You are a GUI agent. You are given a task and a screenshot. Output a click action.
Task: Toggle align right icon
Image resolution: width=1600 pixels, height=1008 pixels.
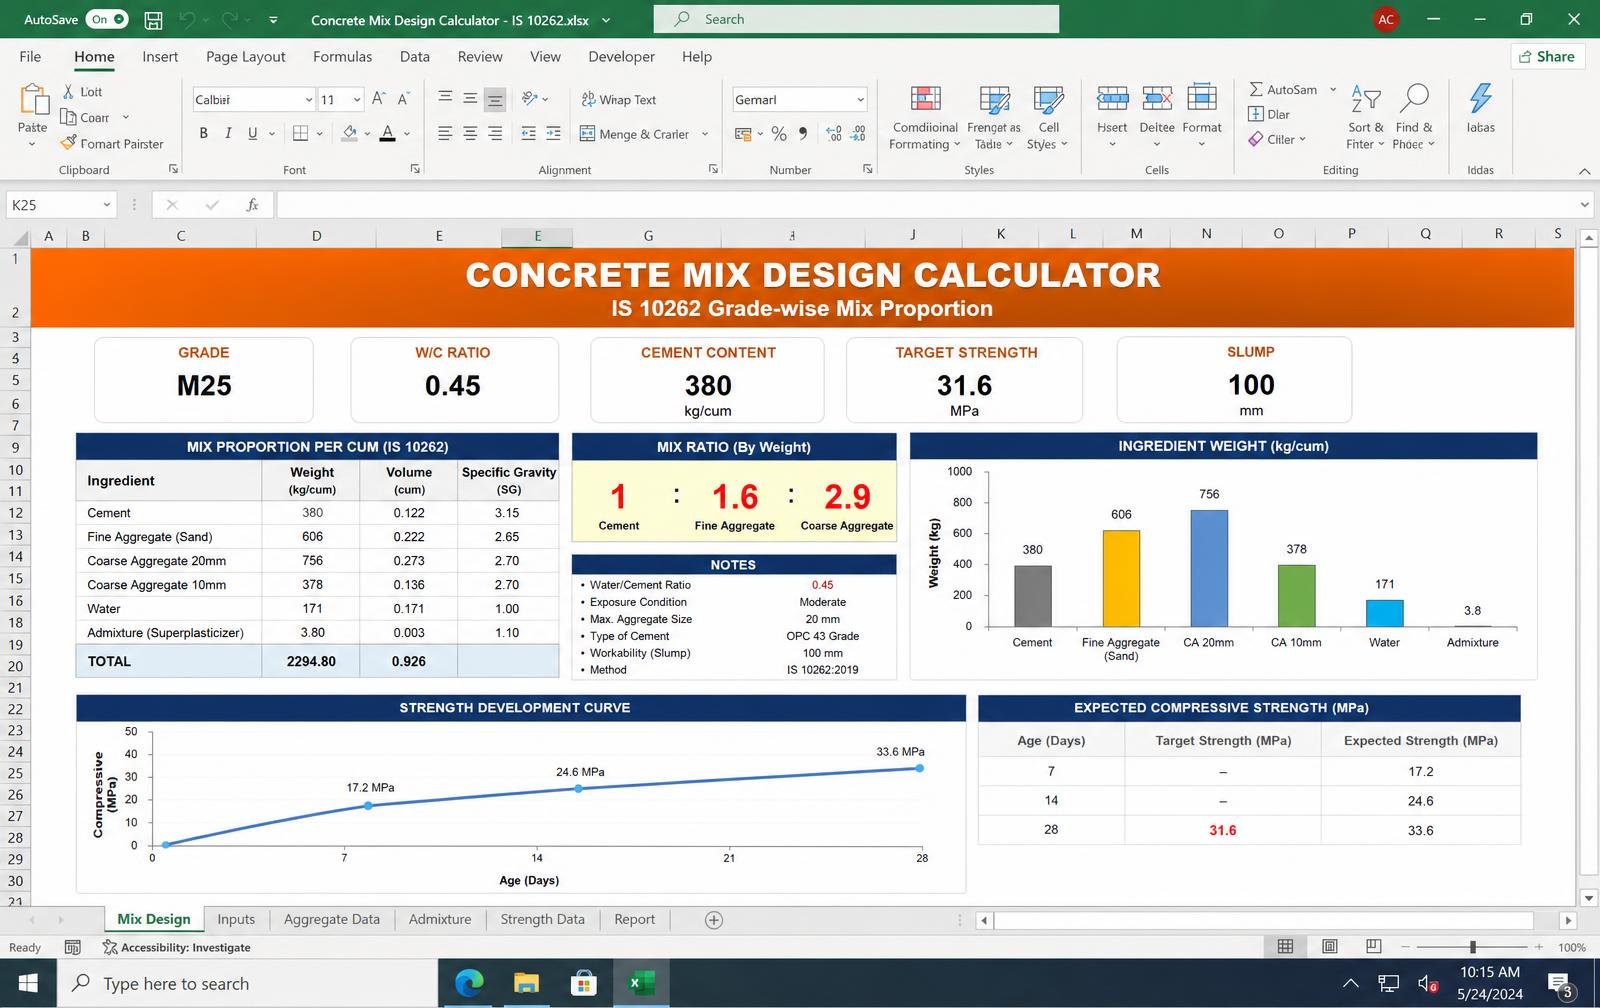point(495,133)
